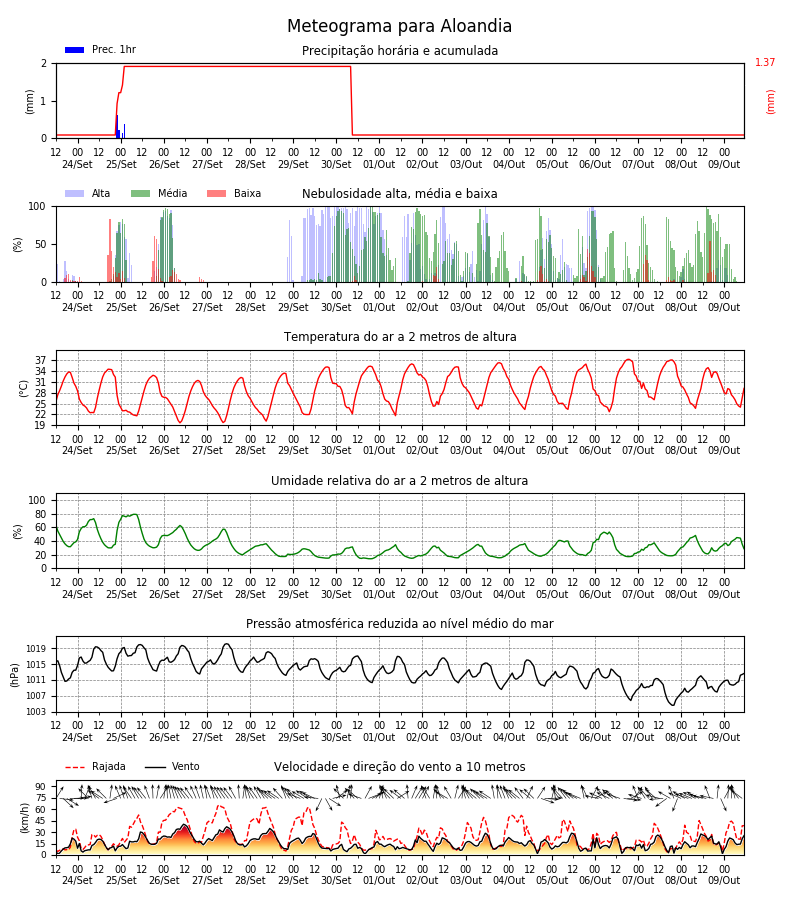The width and height of the screenshot is (800, 900).
Task: Click the black Vento legend line
Action: click(155, 767)
